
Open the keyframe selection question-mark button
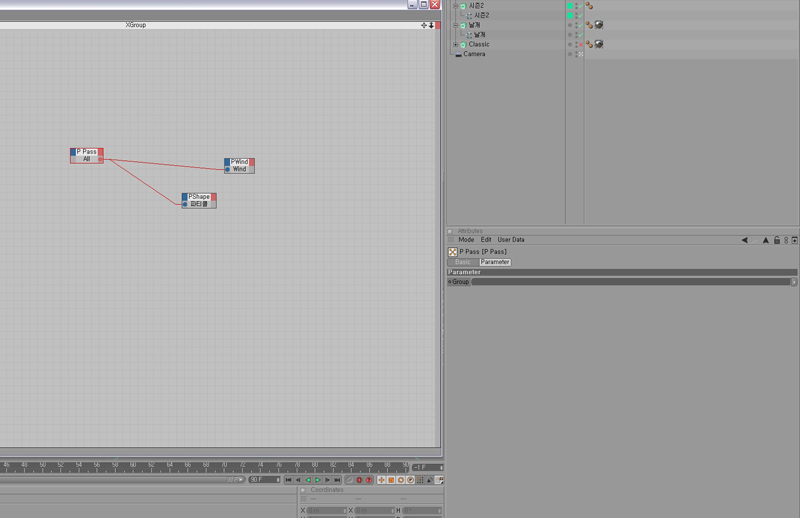pyautogui.click(x=369, y=480)
